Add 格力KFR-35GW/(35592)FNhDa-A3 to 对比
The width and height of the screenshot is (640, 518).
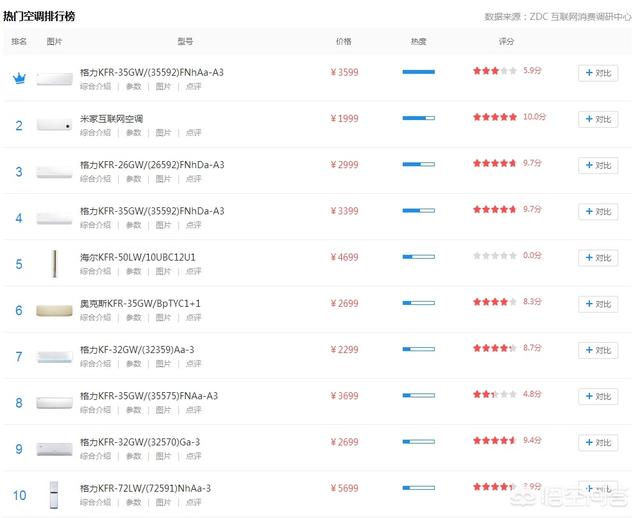(598, 211)
